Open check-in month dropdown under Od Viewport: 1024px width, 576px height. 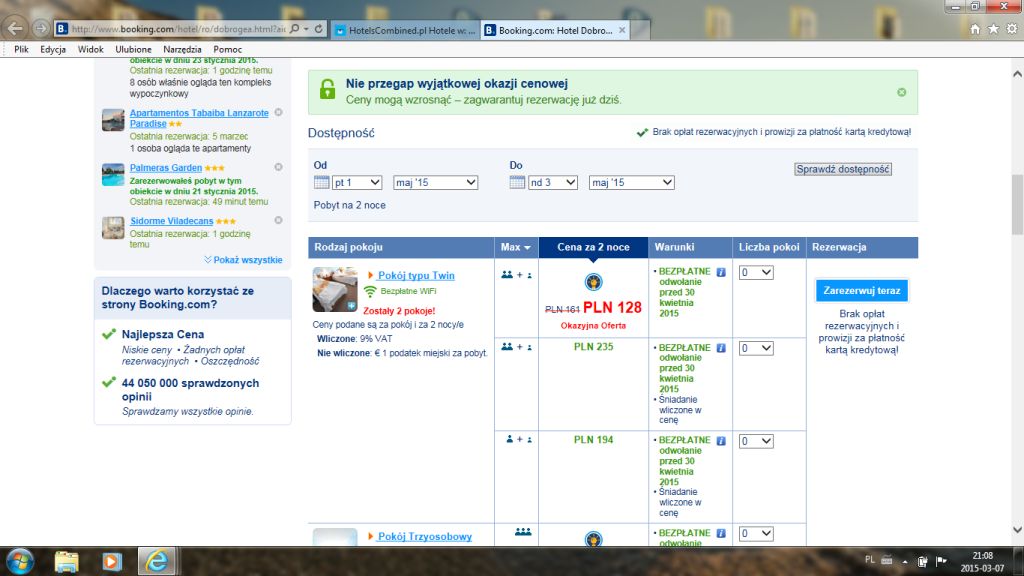(x=436, y=182)
